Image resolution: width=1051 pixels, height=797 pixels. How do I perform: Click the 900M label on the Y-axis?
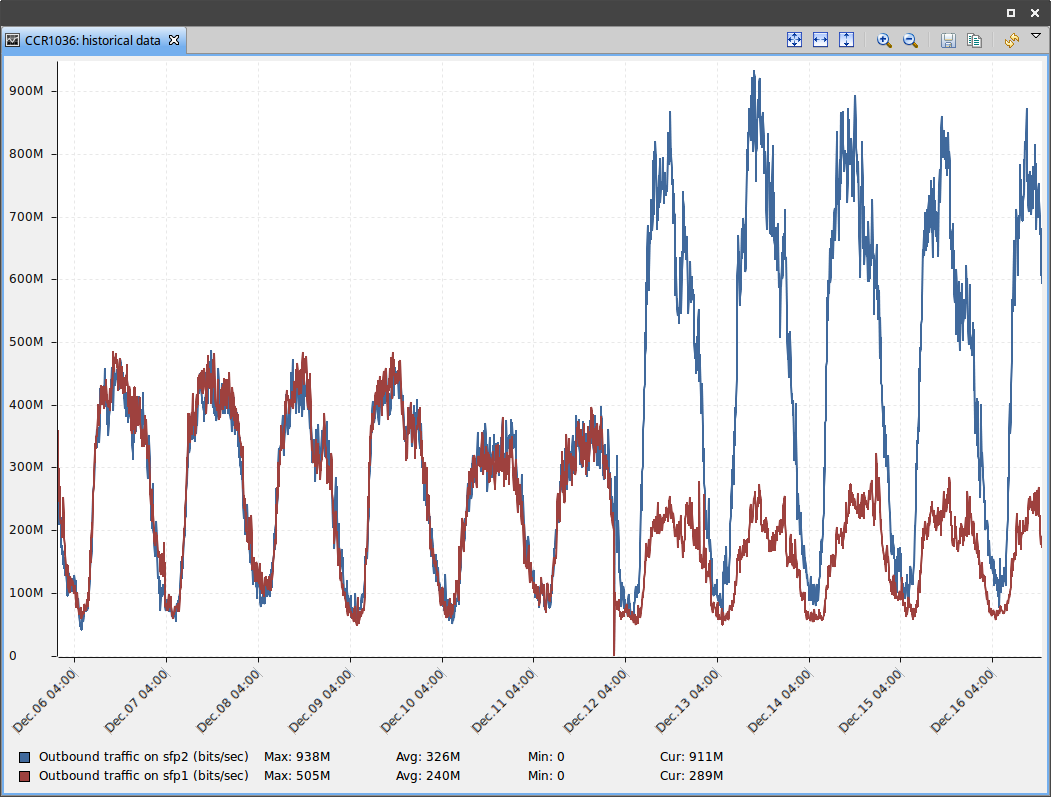coord(26,91)
